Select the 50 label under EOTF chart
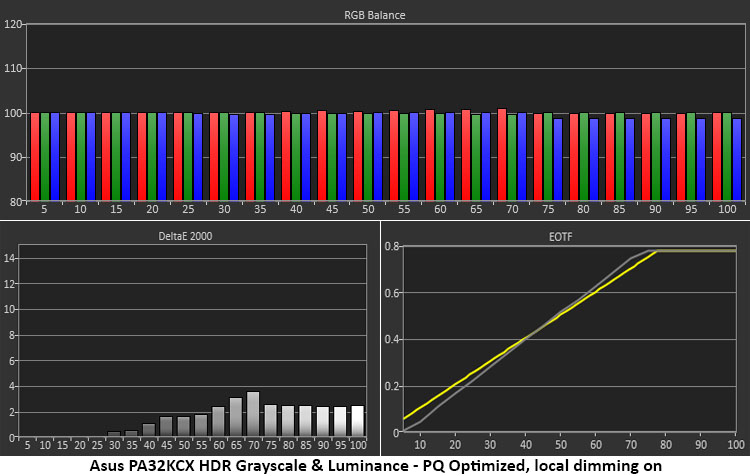The width and height of the screenshot is (750, 476). 561,445
